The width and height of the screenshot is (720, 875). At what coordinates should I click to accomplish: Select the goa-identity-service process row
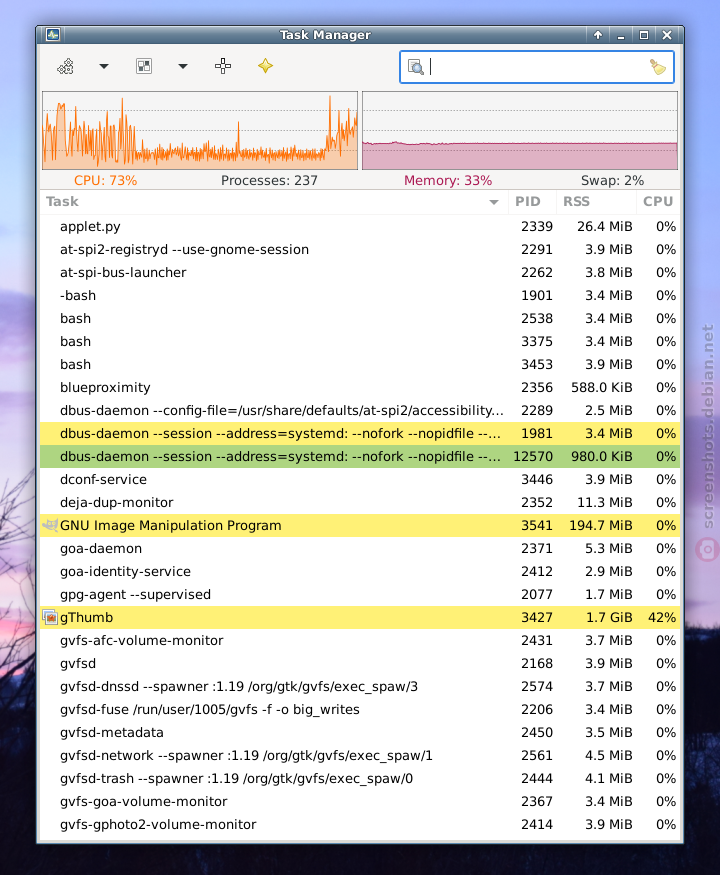click(x=360, y=571)
